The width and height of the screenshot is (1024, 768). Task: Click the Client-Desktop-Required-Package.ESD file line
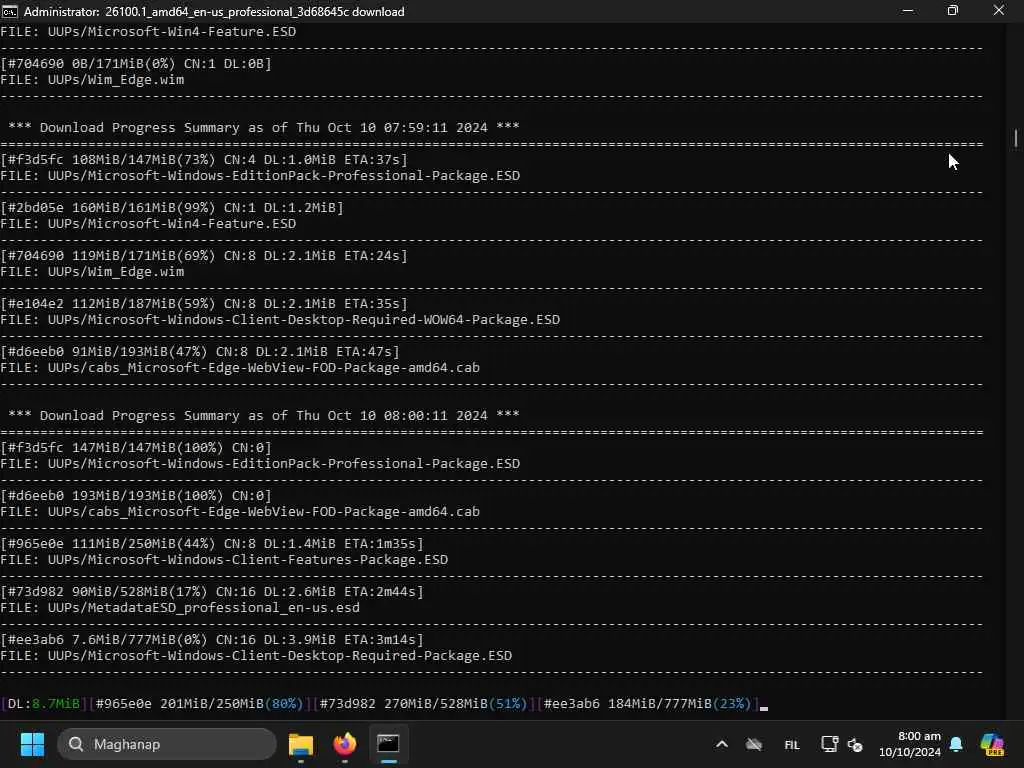click(x=256, y=656)
